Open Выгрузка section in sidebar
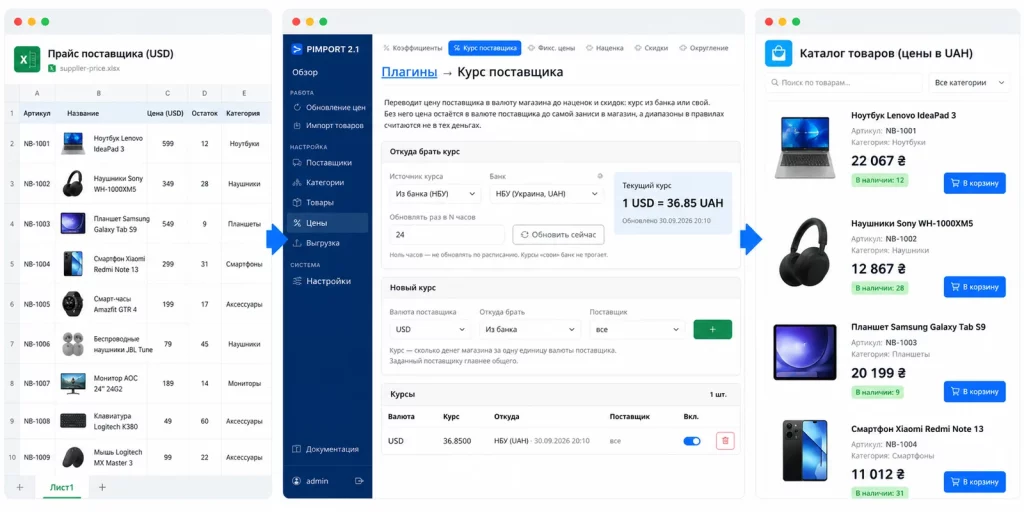 coord(315,243)
